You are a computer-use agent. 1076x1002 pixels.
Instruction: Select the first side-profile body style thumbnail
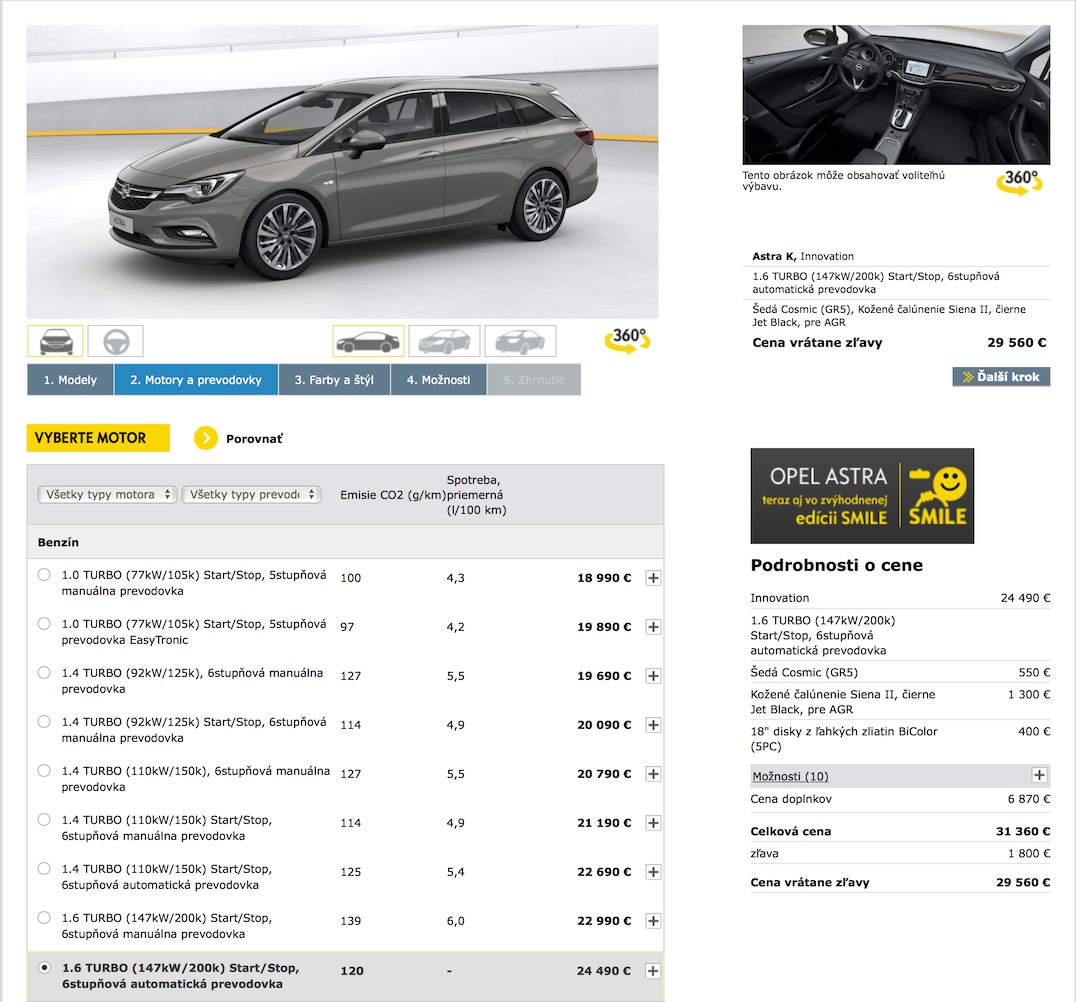(368, 341)
